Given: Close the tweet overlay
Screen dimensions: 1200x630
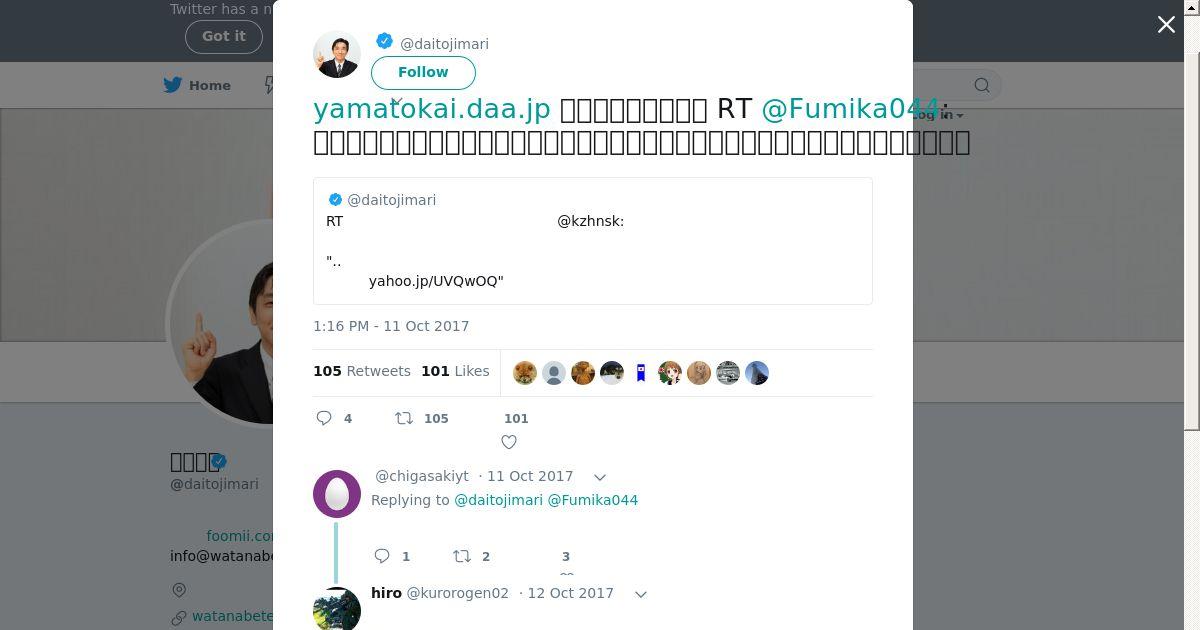Looking at the screenshot, I should [x=1166, y=25].
